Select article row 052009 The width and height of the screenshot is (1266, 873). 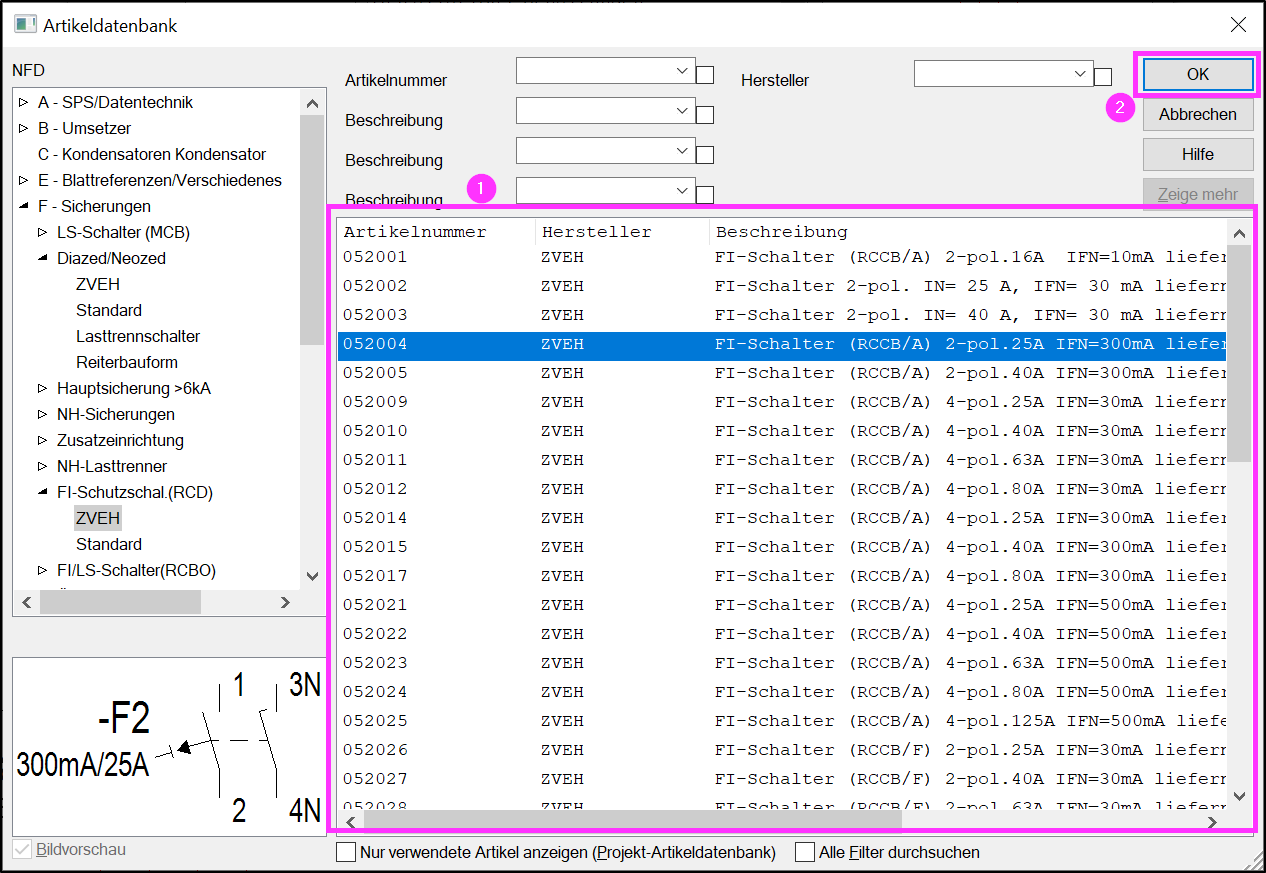782,401
